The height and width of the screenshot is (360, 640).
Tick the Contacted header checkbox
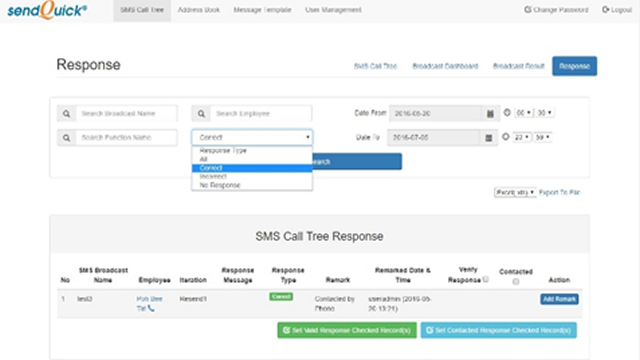coord(516,282)
